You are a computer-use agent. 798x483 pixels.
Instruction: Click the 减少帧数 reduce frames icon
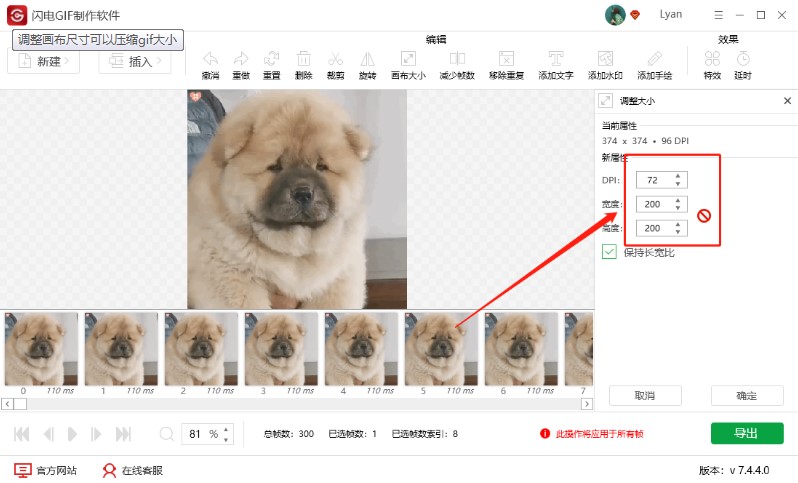(x=457, y=59)
